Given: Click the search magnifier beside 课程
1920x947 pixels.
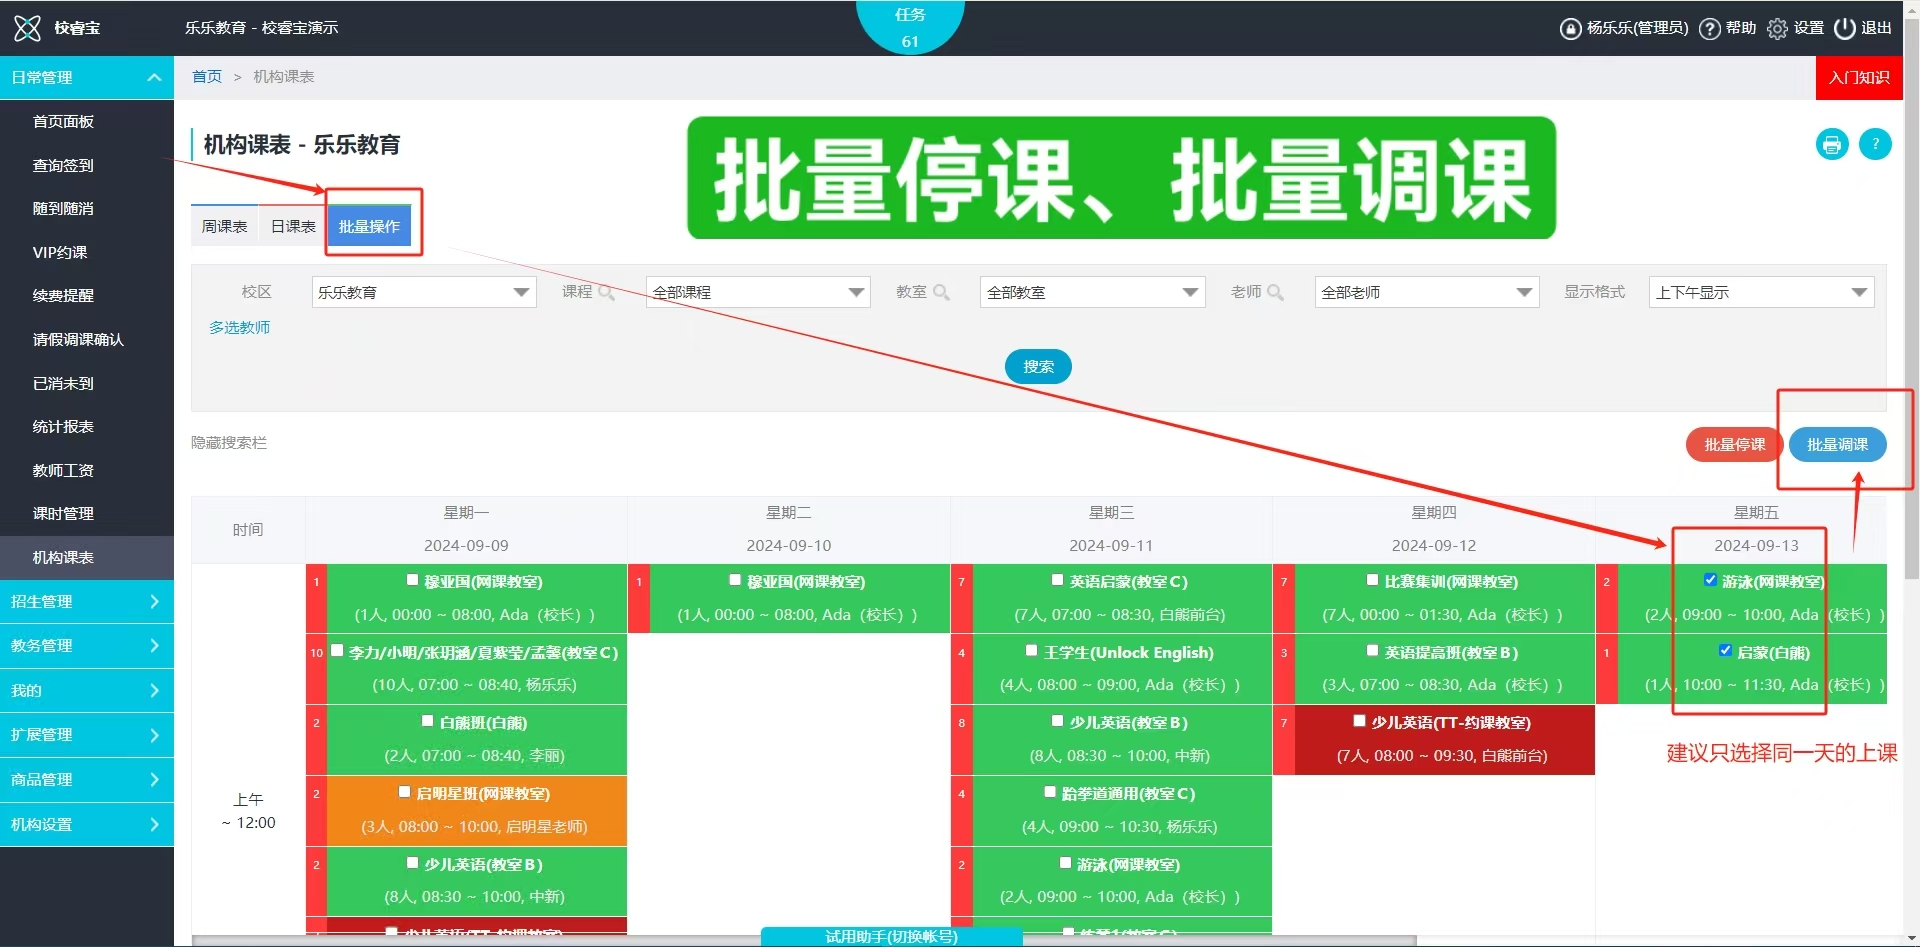Looking at the screenshot, I should click(x=606, y=292).
